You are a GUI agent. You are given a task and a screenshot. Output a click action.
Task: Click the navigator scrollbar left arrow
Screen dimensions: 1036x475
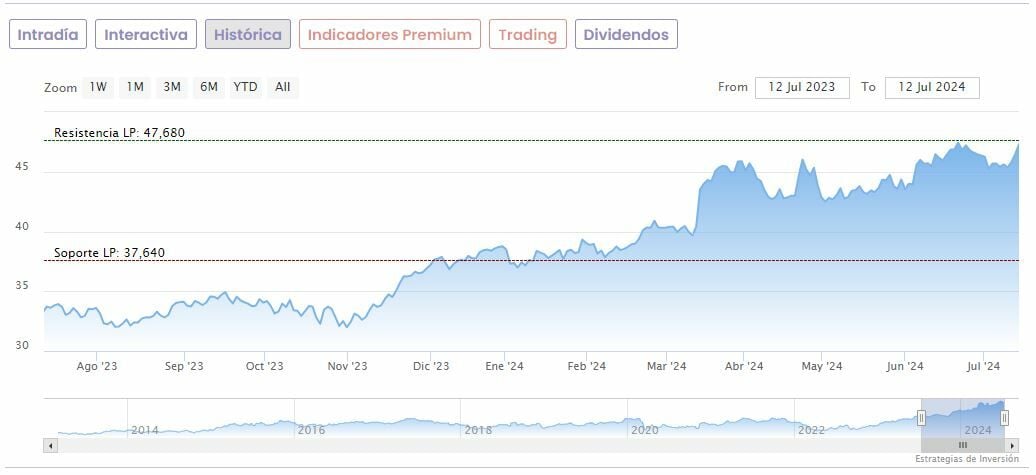(50, 445)
